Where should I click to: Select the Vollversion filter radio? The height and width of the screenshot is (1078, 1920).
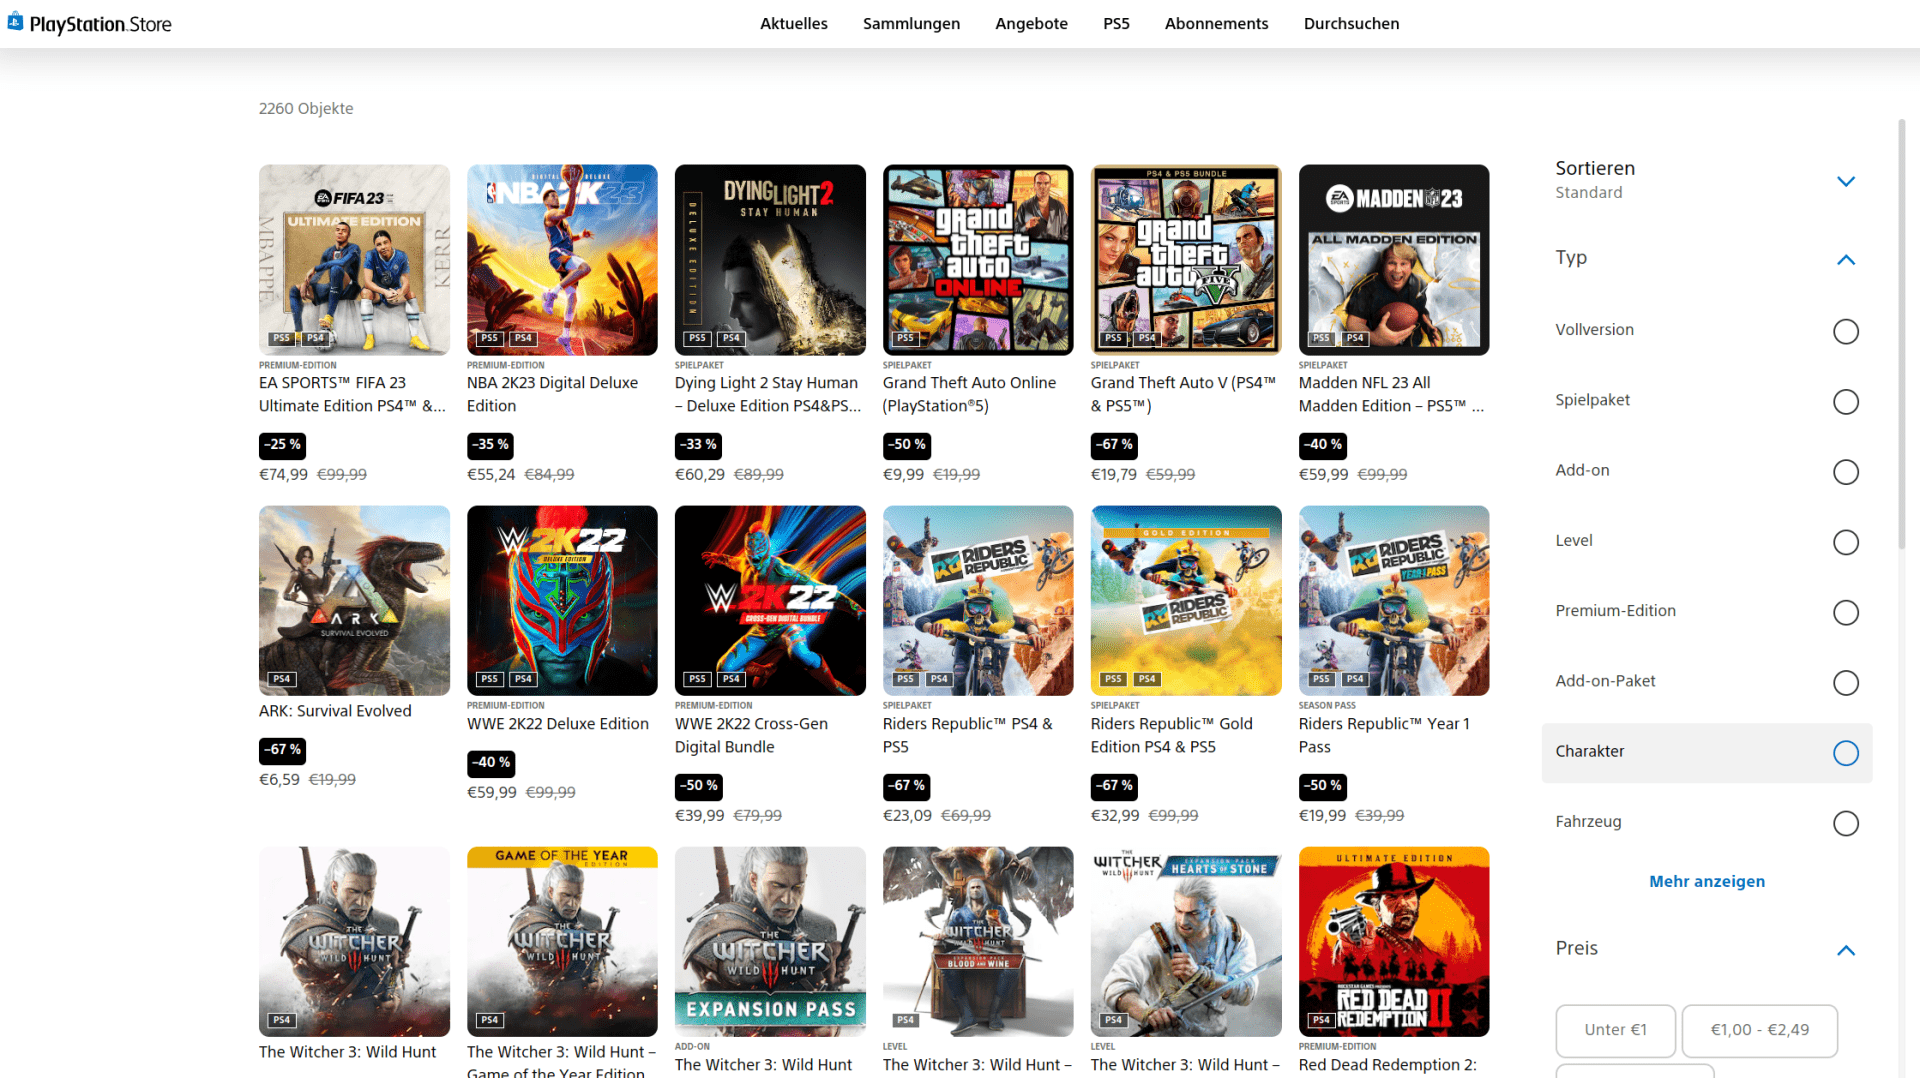click(1846, 331)
